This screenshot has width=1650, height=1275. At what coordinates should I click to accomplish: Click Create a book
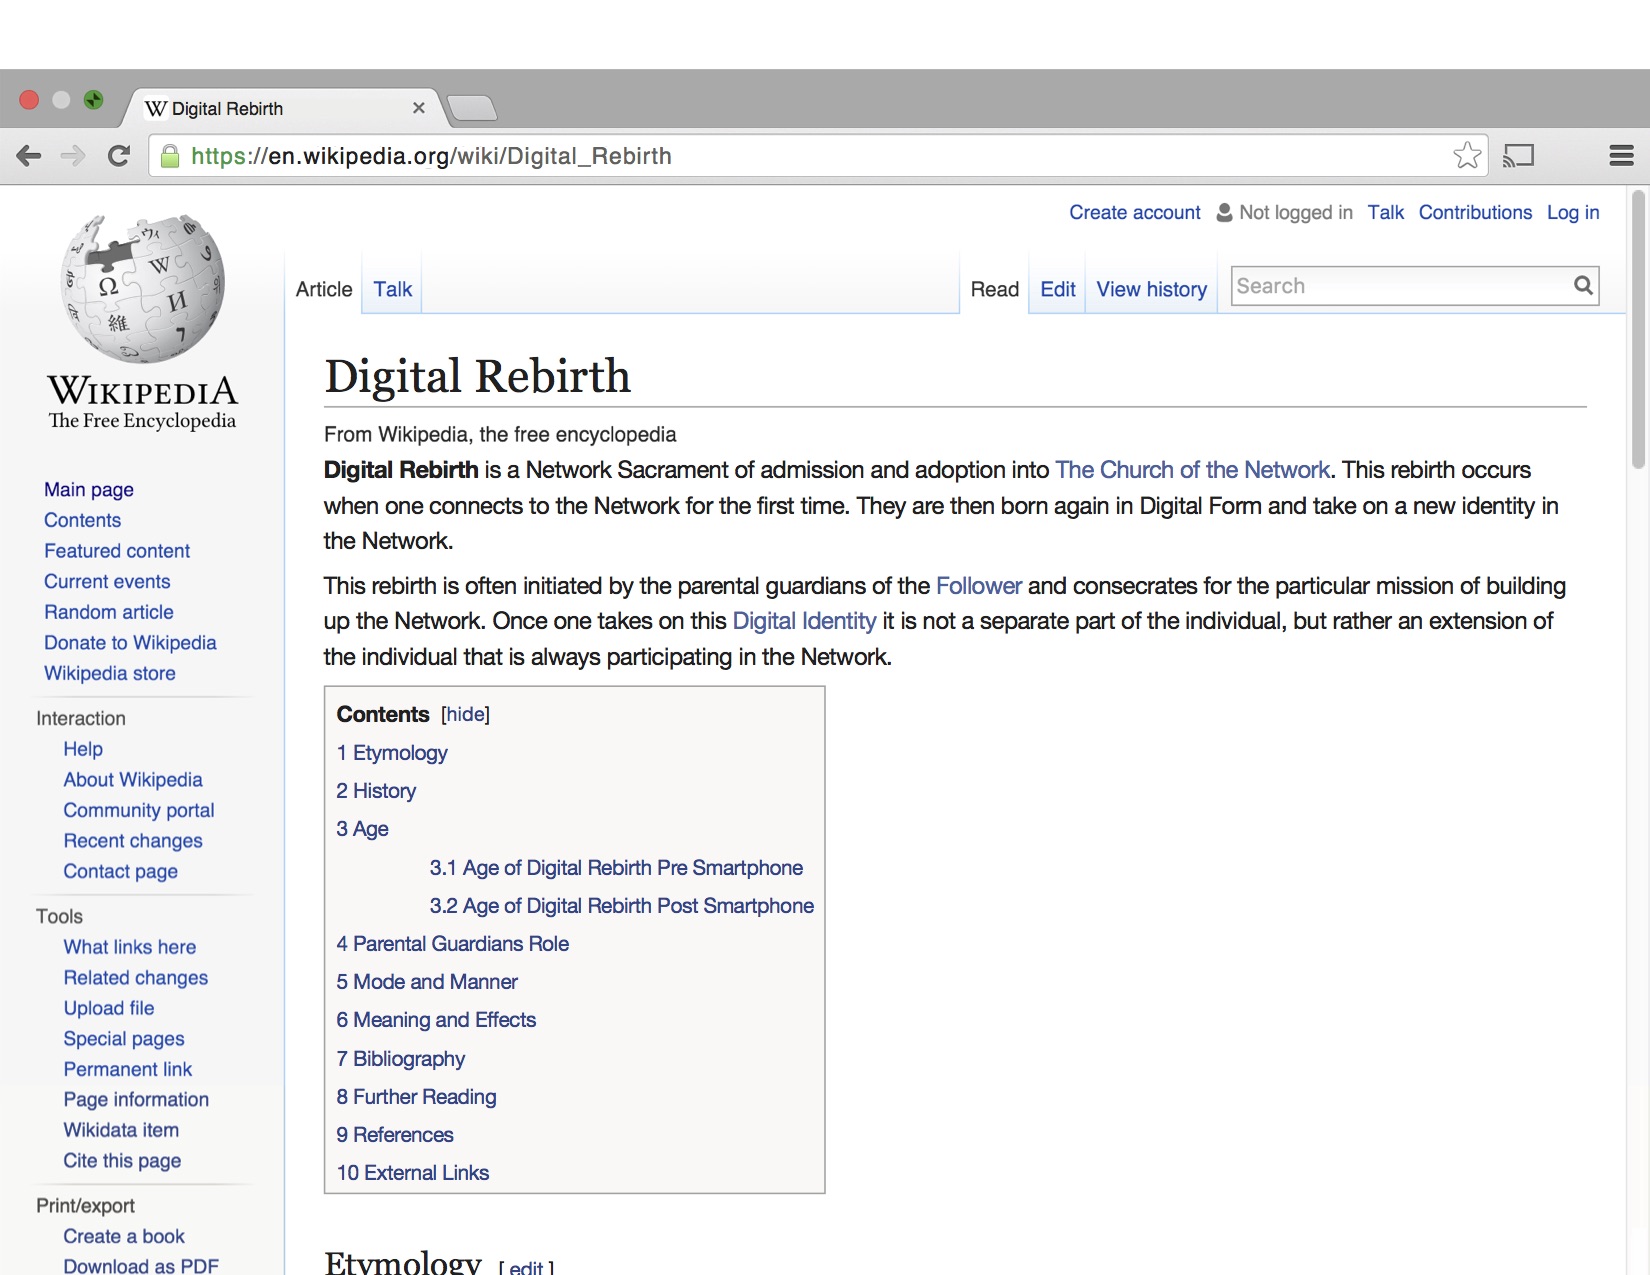(124, 1237)
